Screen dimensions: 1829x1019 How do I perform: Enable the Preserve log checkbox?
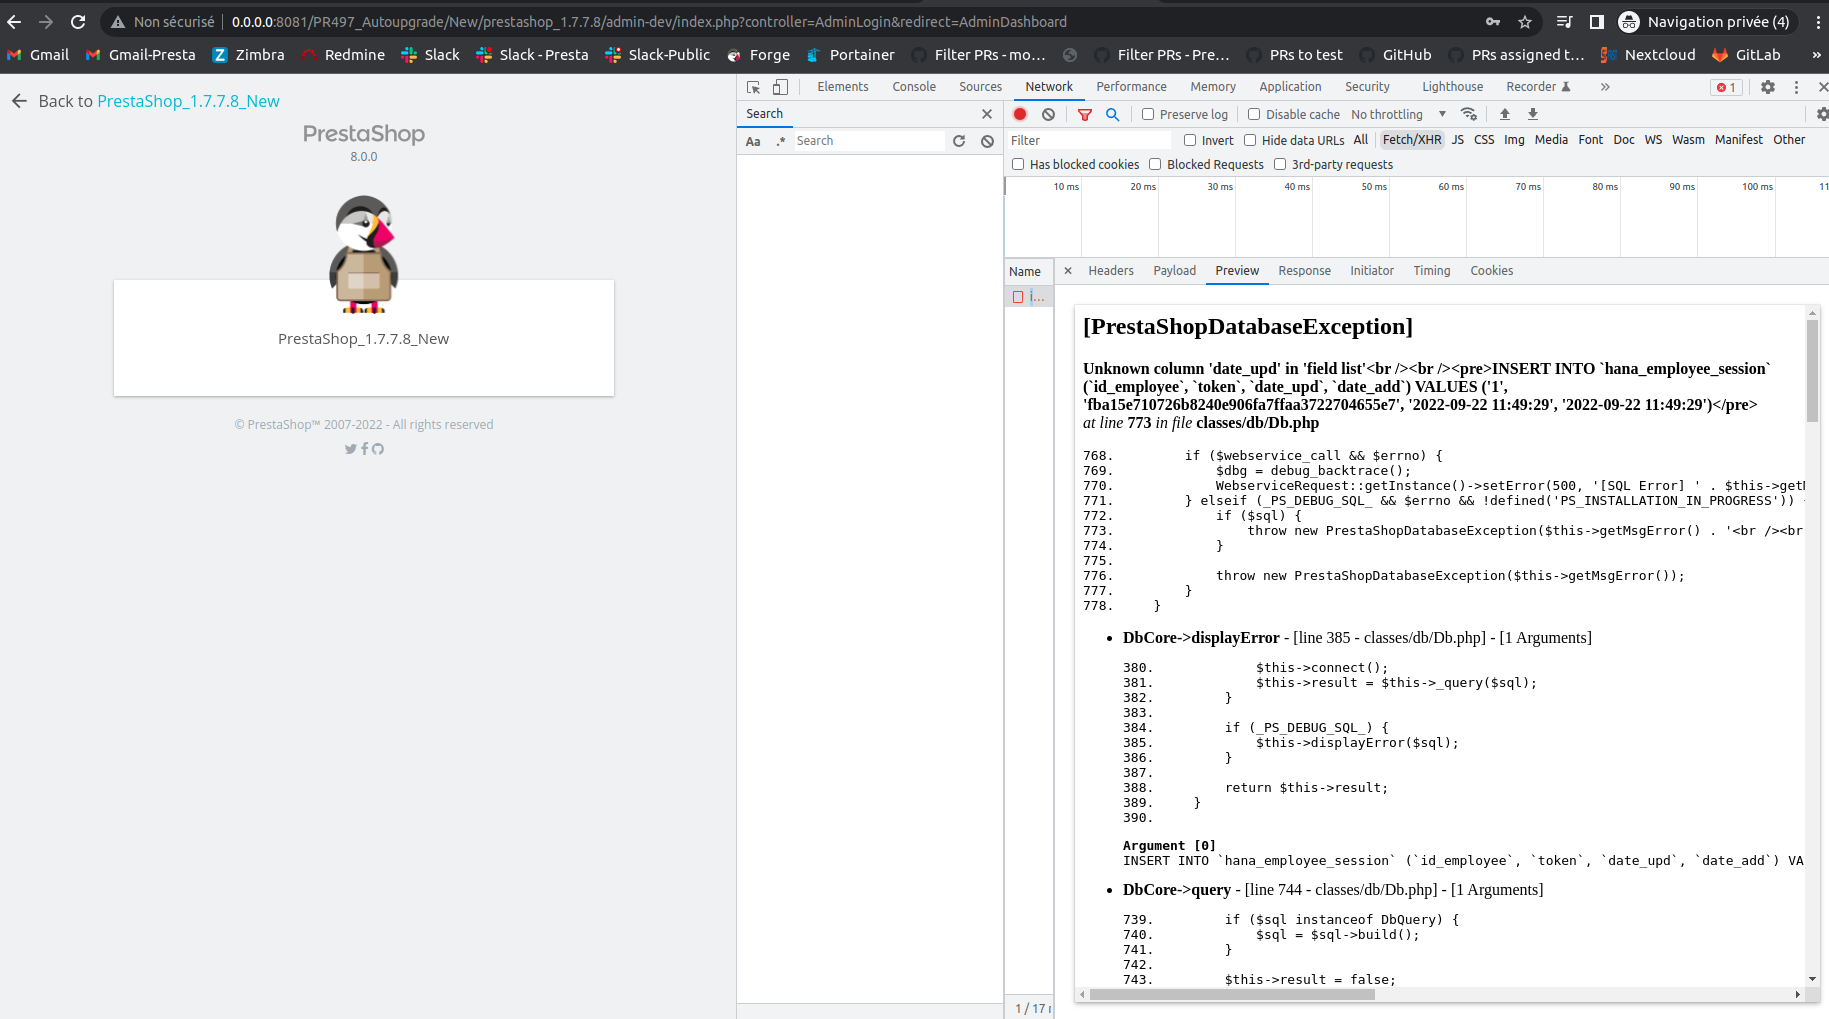pos(1147,114)
